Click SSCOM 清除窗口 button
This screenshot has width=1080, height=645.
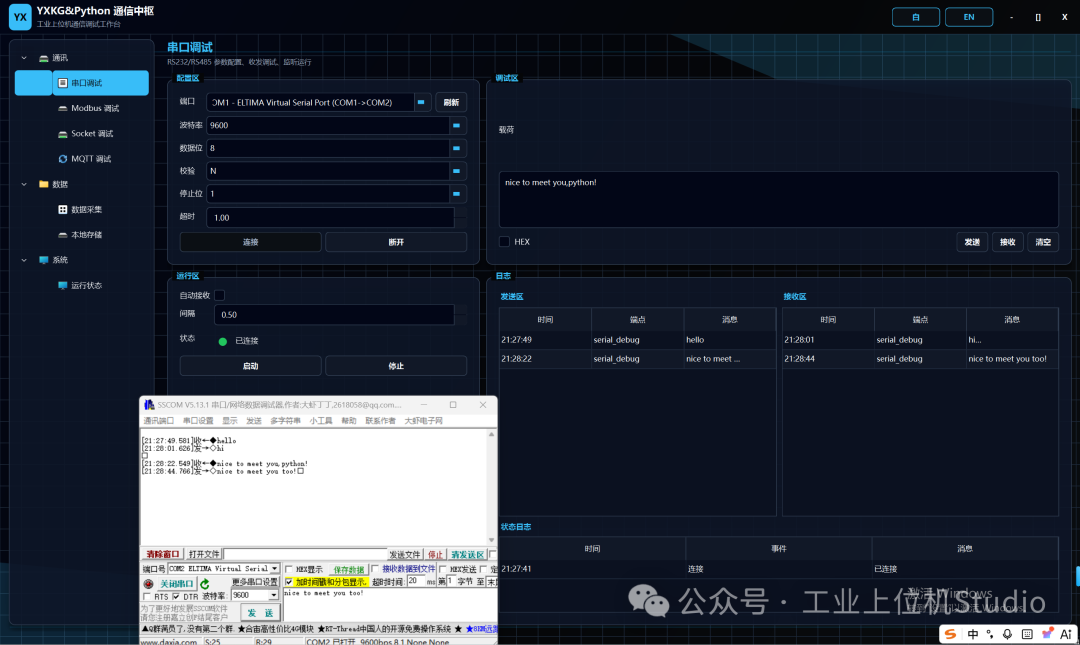pyautogui.click(x=163, y=554)
